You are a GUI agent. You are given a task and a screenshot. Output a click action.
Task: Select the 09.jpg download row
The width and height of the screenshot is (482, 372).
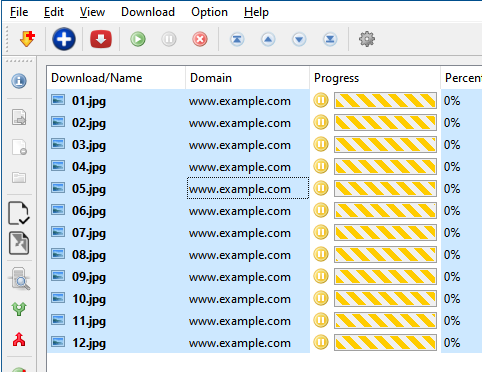[x=265, y=276]
